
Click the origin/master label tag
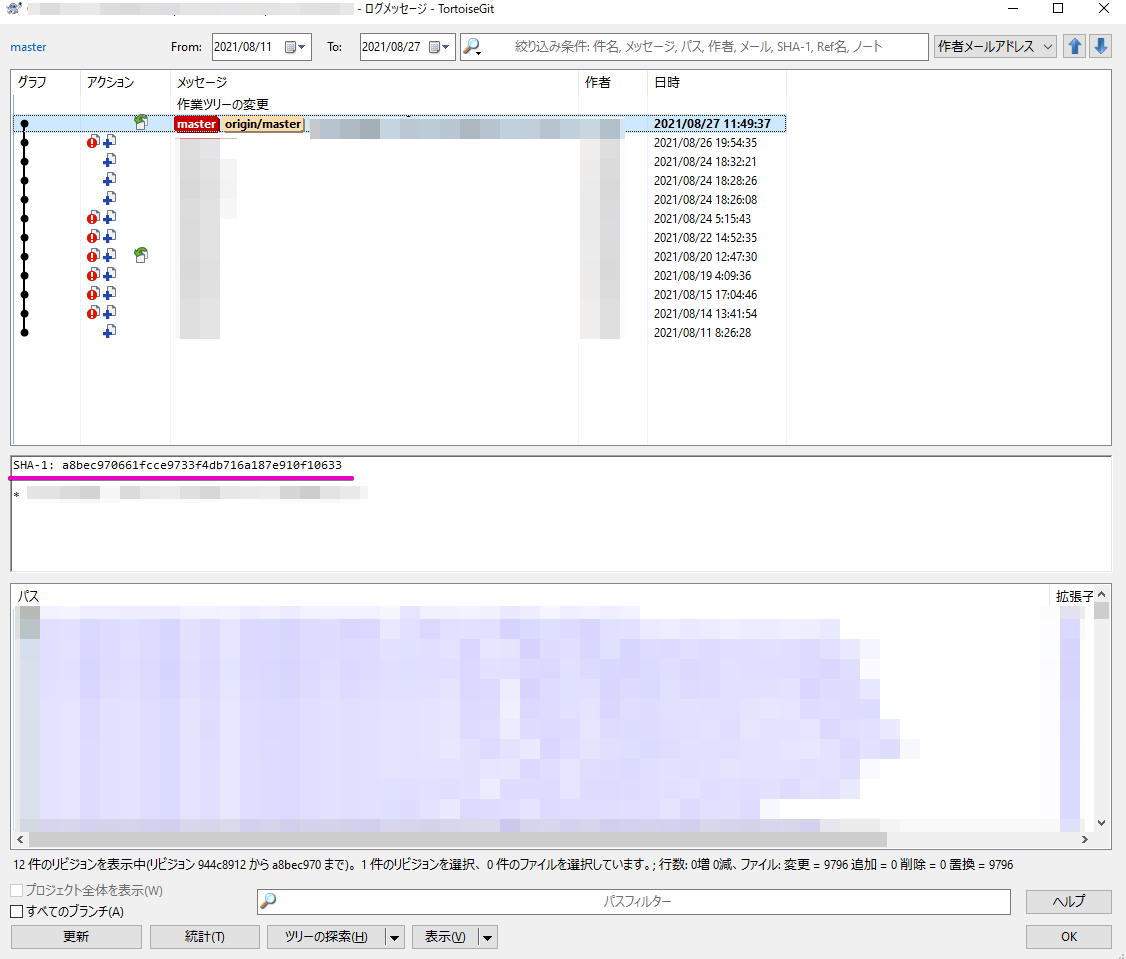pyautogui.click(x=263, y=124)
